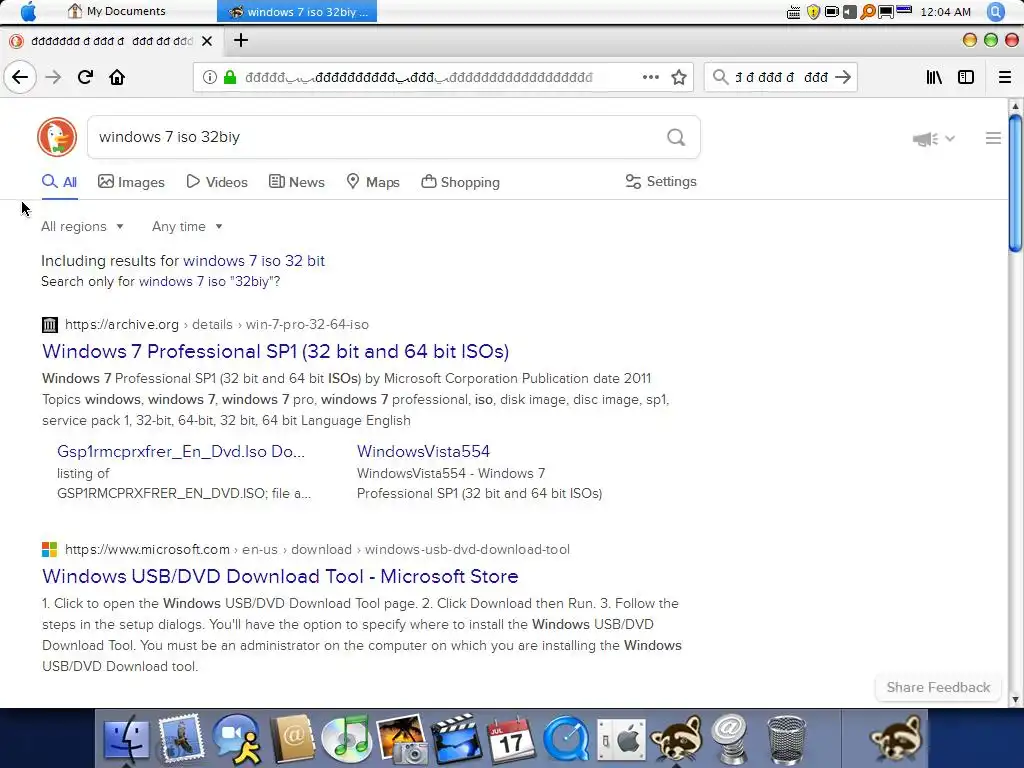Launch QuickTime Player from dock
Image resolution: width=1024 pixels, height=768 pixels.
pos(566,739)
